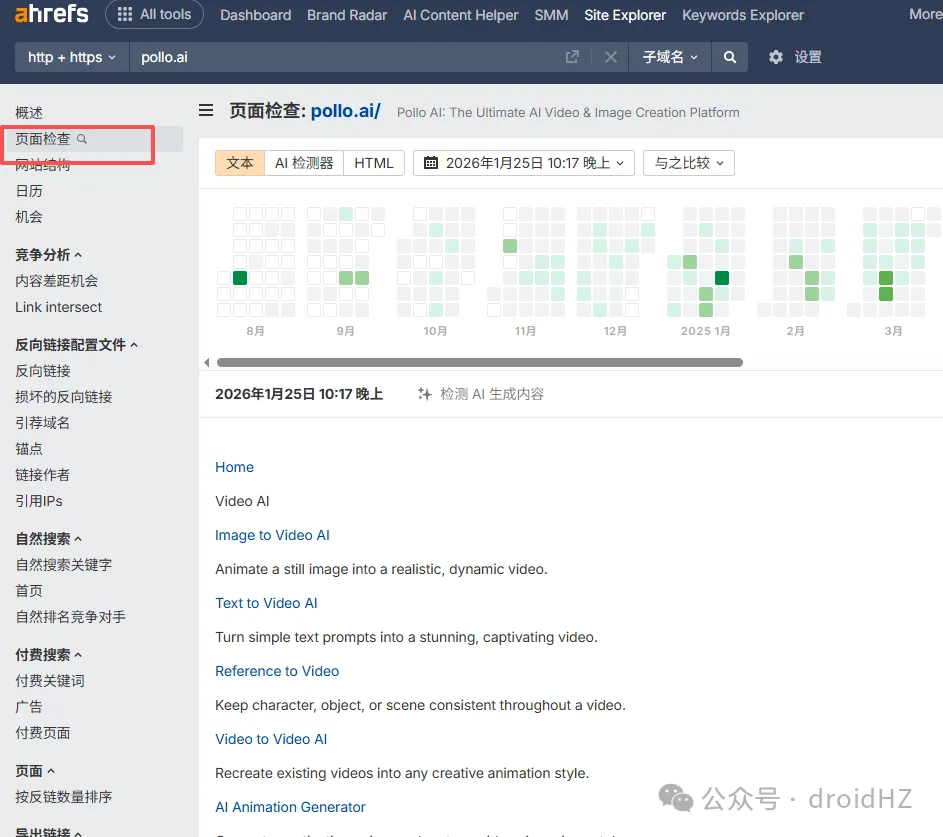Toggle sidebar with the hamburger menu icon
943x837 pixels.
(x=206, y=111)
